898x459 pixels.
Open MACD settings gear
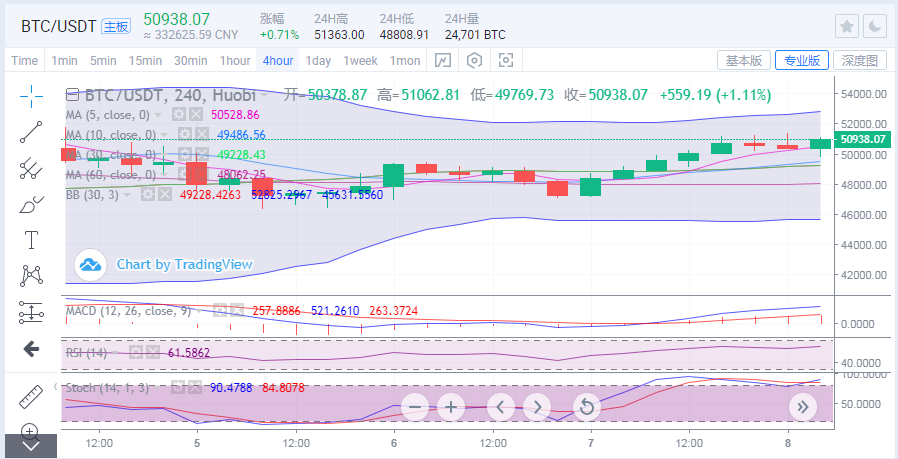[x=220, y=311]
